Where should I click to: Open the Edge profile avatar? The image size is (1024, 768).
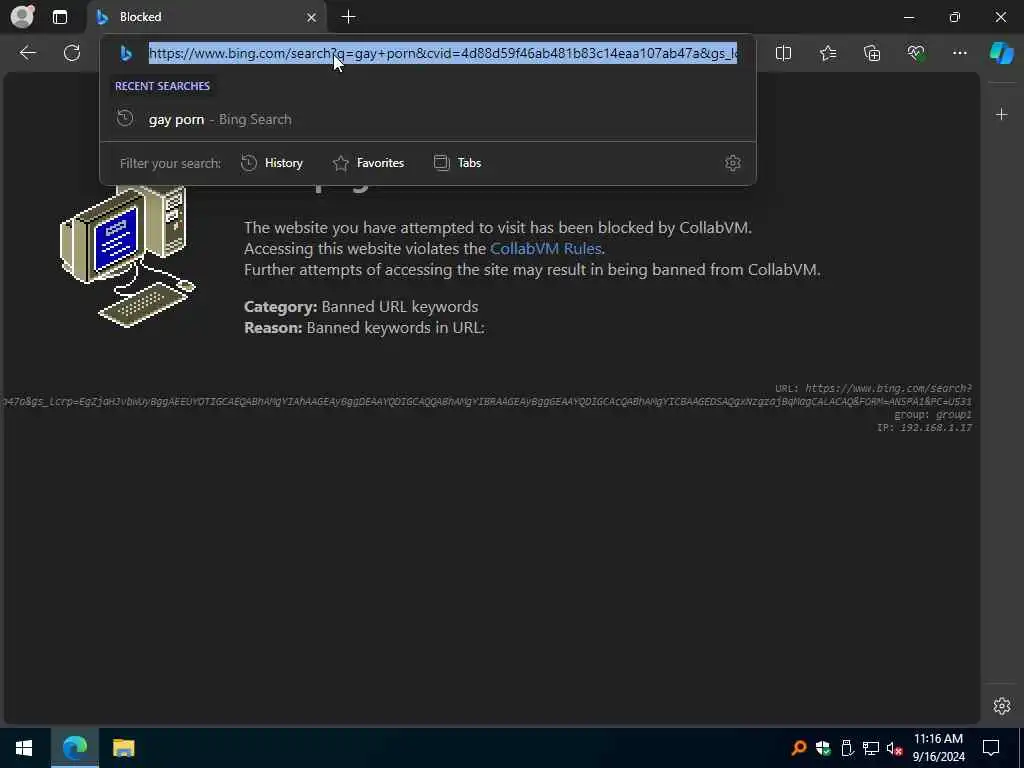pyautogui.click(x=23, y=17)
